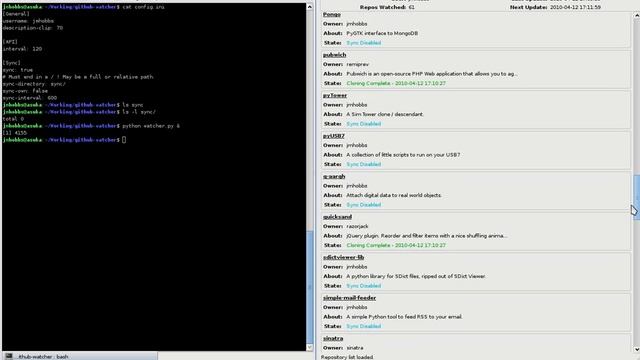Image resolution: width=640 pixels, height=360 pixels.
Task: Click 'A simple Python tool to feed RSS' text
Action: coord(404,316)
